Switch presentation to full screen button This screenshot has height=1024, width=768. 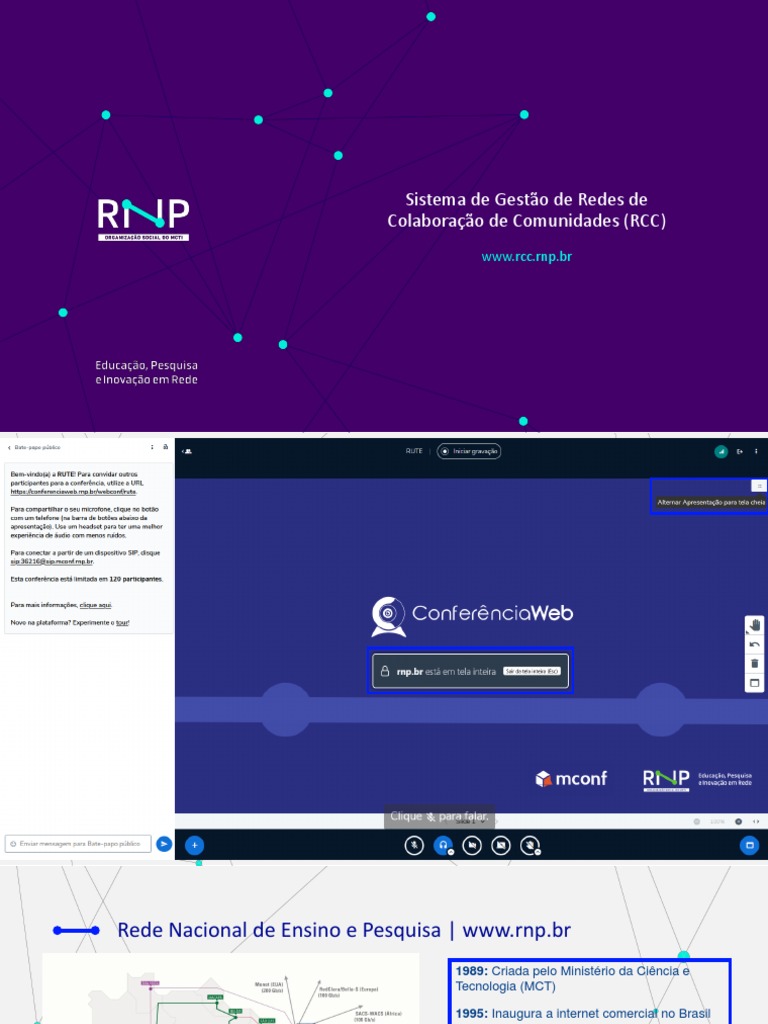pyautogui.click(x=758, y=486)
